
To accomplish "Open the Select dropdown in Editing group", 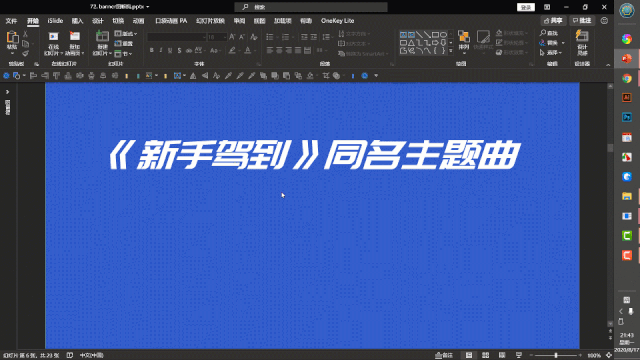I will [551, 53].
